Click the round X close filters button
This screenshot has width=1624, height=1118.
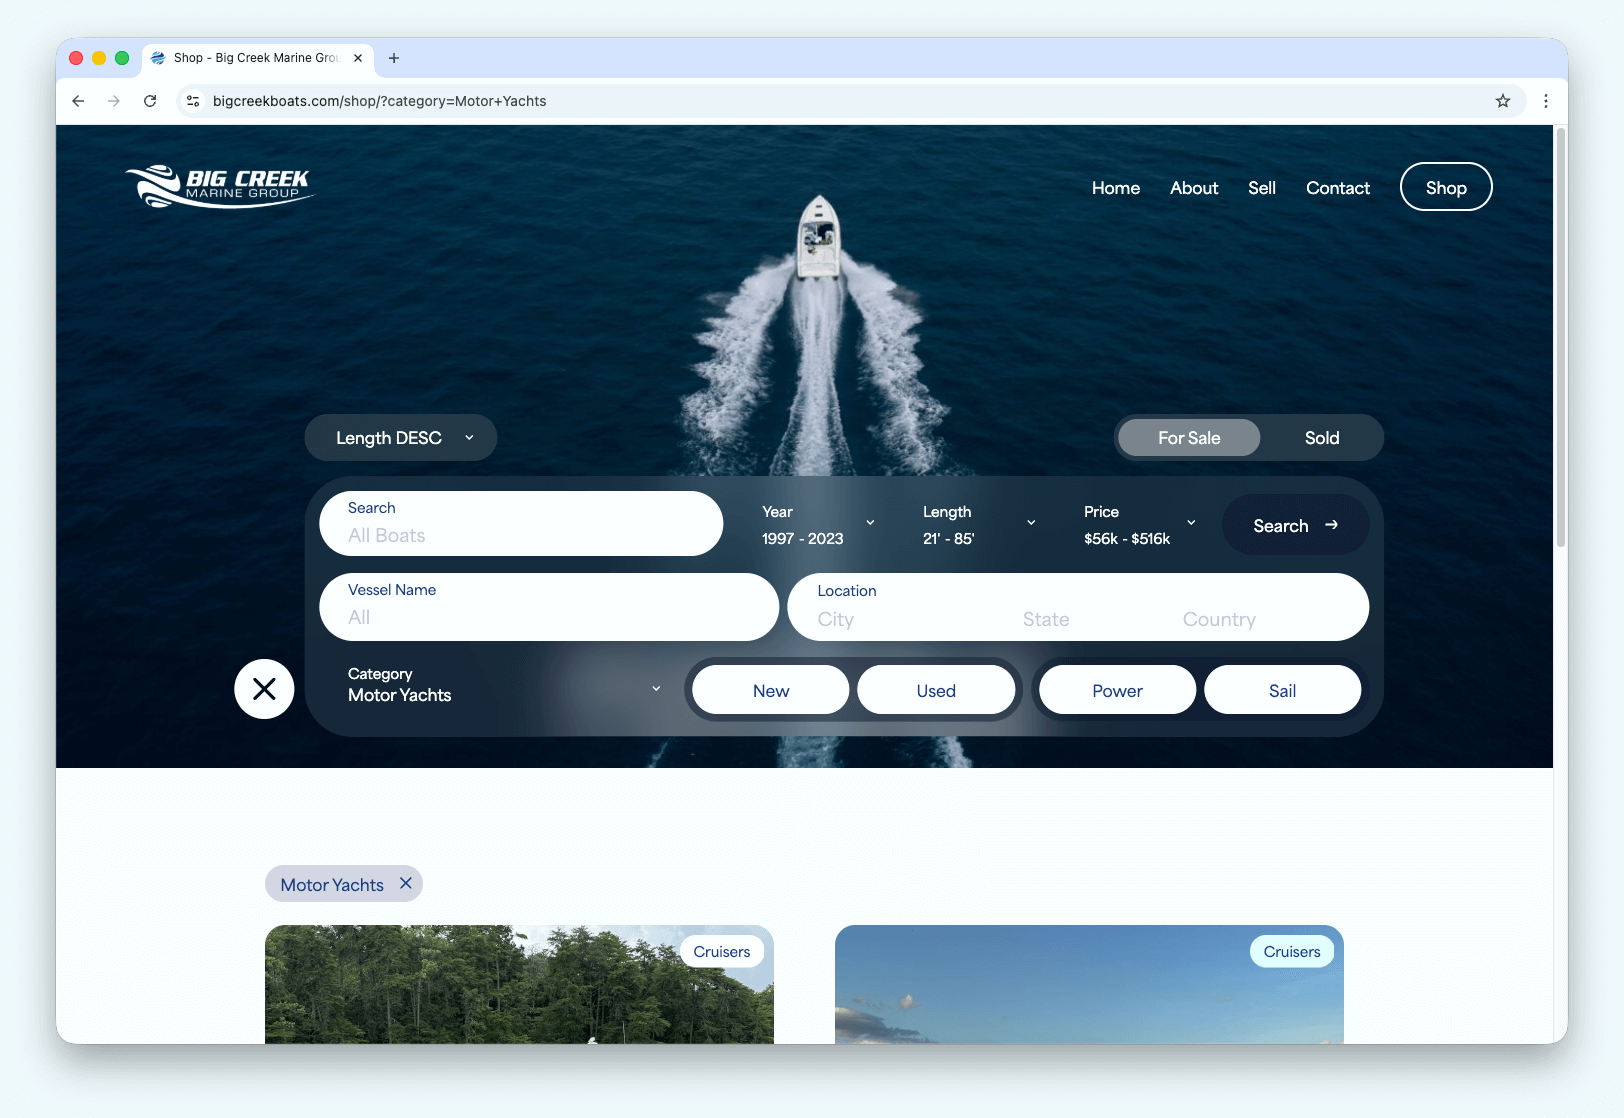(264, 689)
